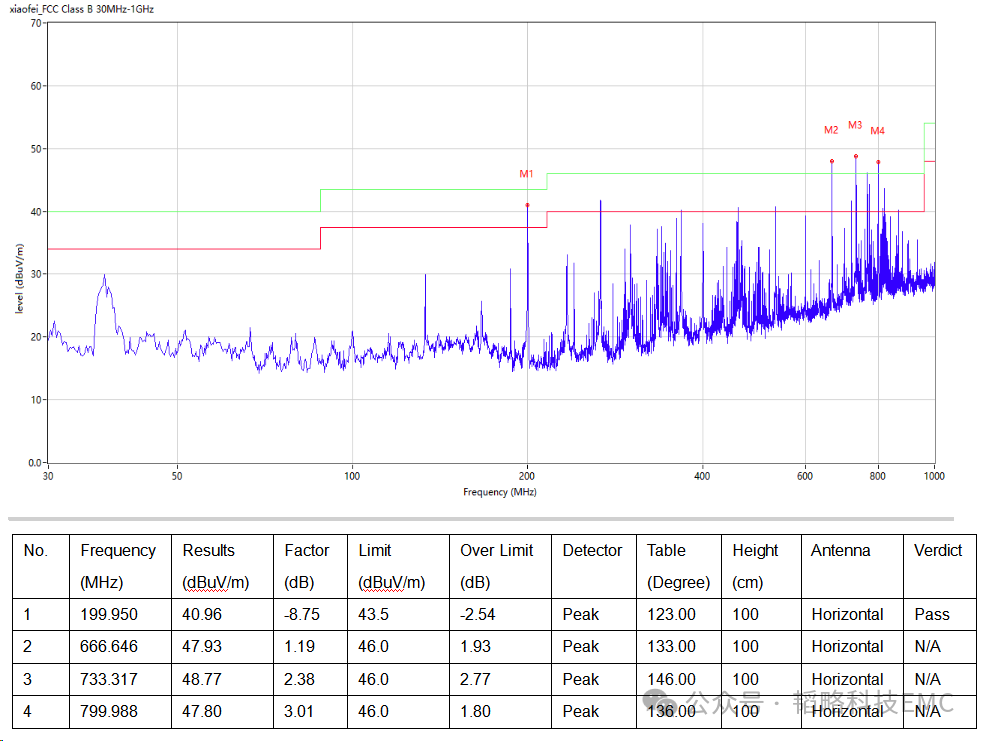Image resolution: width=985 pixels, height=741 pixels.
Task: Click the M2 marker label on the chart
Action: 831,129
